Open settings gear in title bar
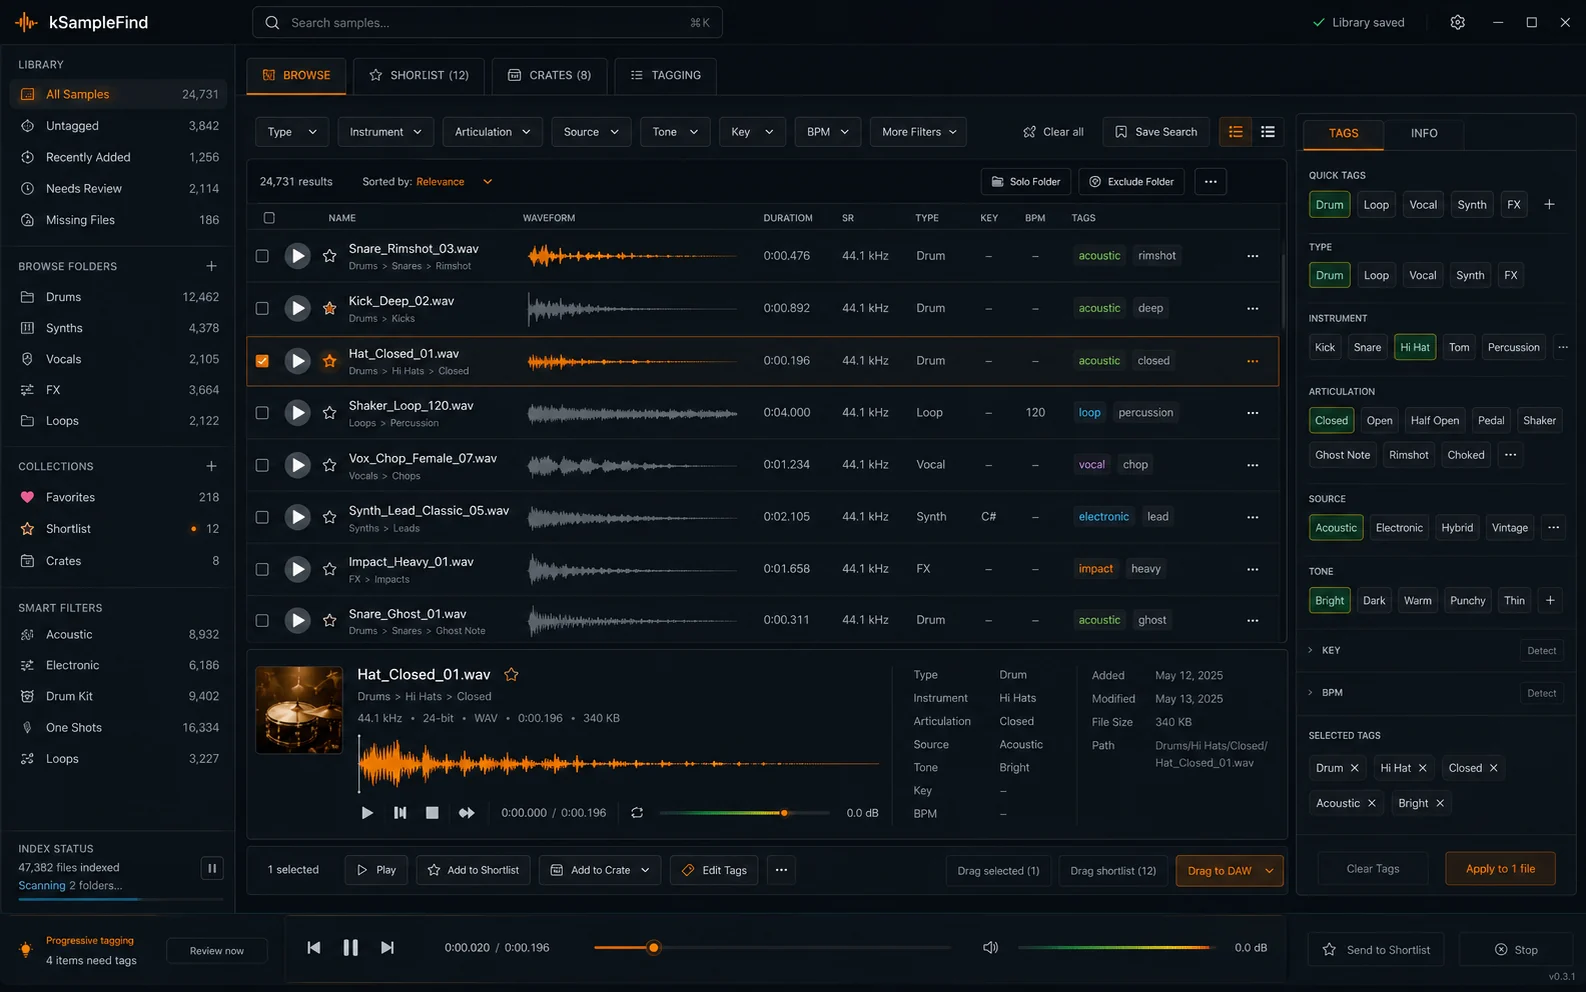The height and width of the screenshot is (992, 1586). coord(1458,22)
